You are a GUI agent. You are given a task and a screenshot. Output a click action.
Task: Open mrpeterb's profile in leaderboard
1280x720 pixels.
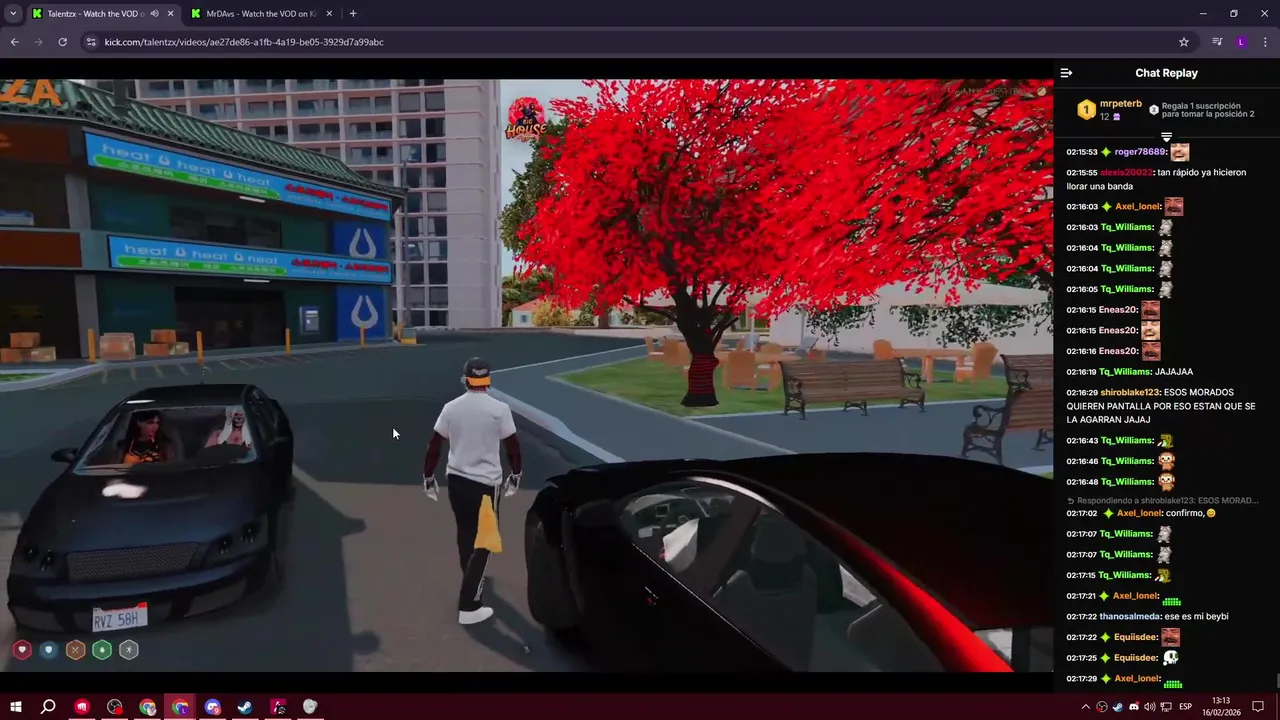click(x=1120, y=104)
